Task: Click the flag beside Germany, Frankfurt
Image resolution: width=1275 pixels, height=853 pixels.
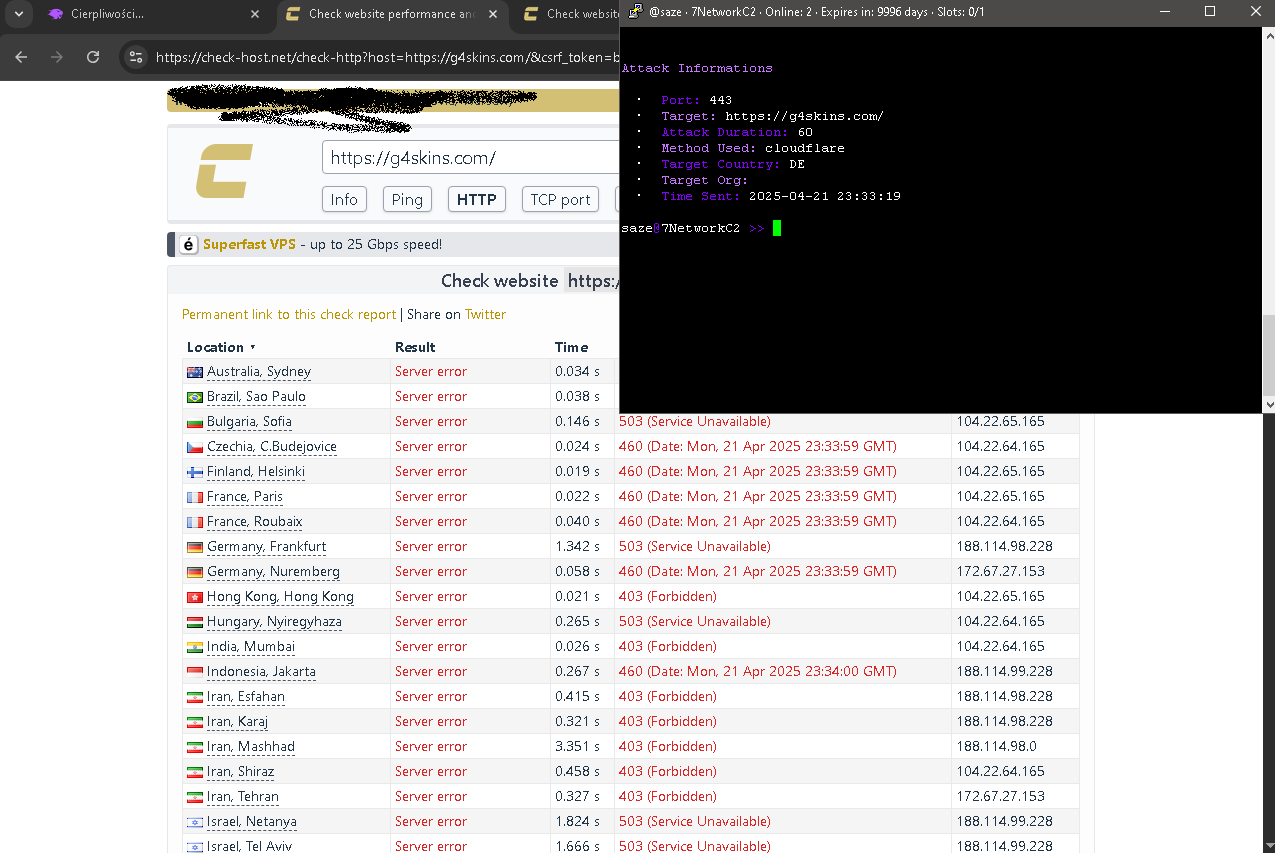Action: [195, 547]
